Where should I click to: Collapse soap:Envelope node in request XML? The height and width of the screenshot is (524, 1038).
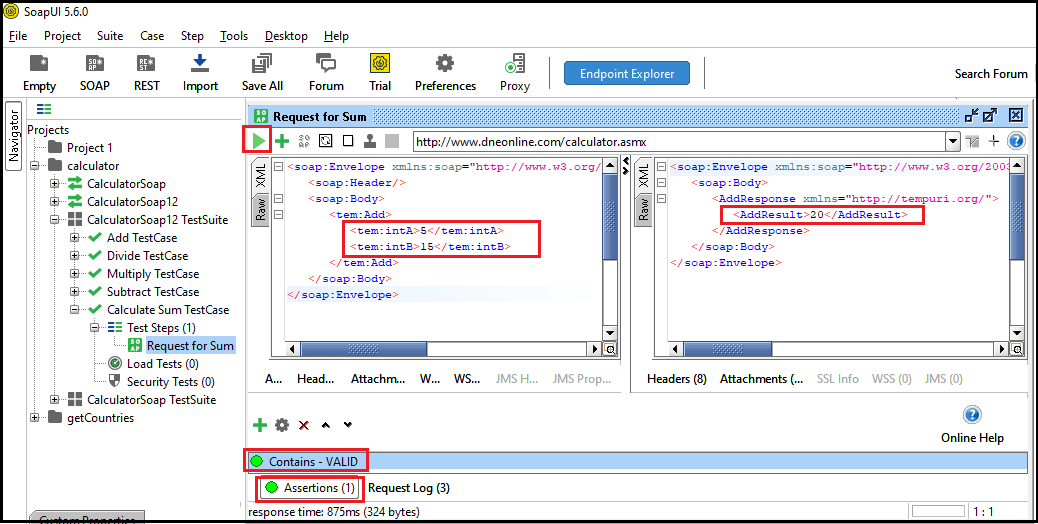coord(279,167)
